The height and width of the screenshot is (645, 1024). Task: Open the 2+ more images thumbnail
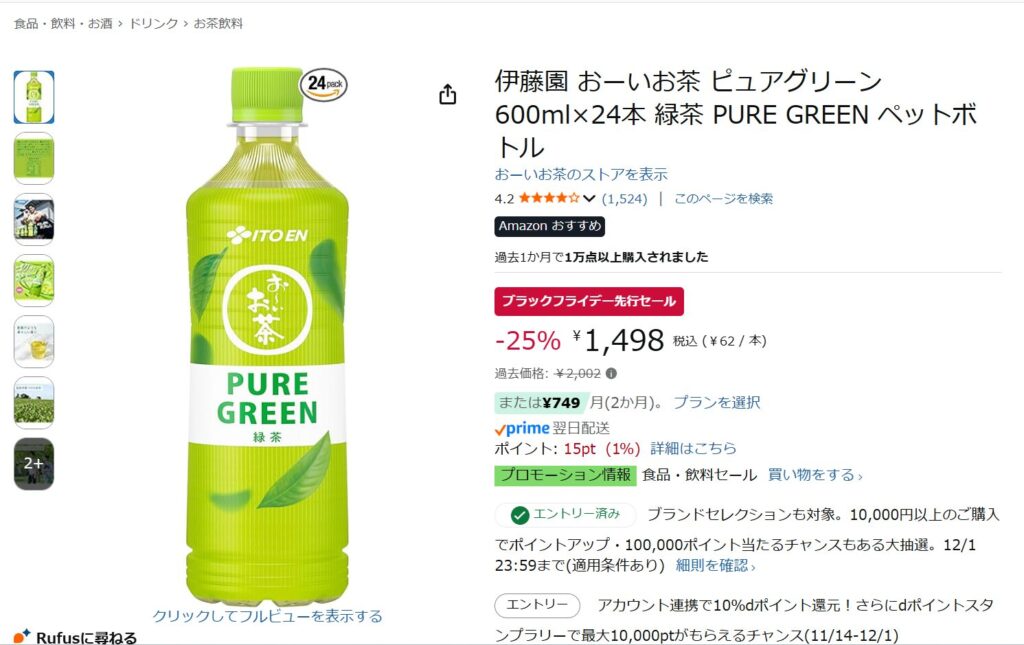(34, 463)
